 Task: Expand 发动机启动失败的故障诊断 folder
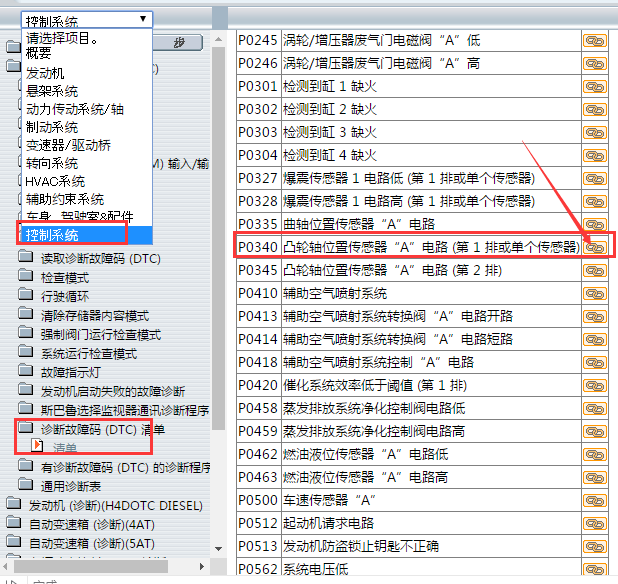26,389
